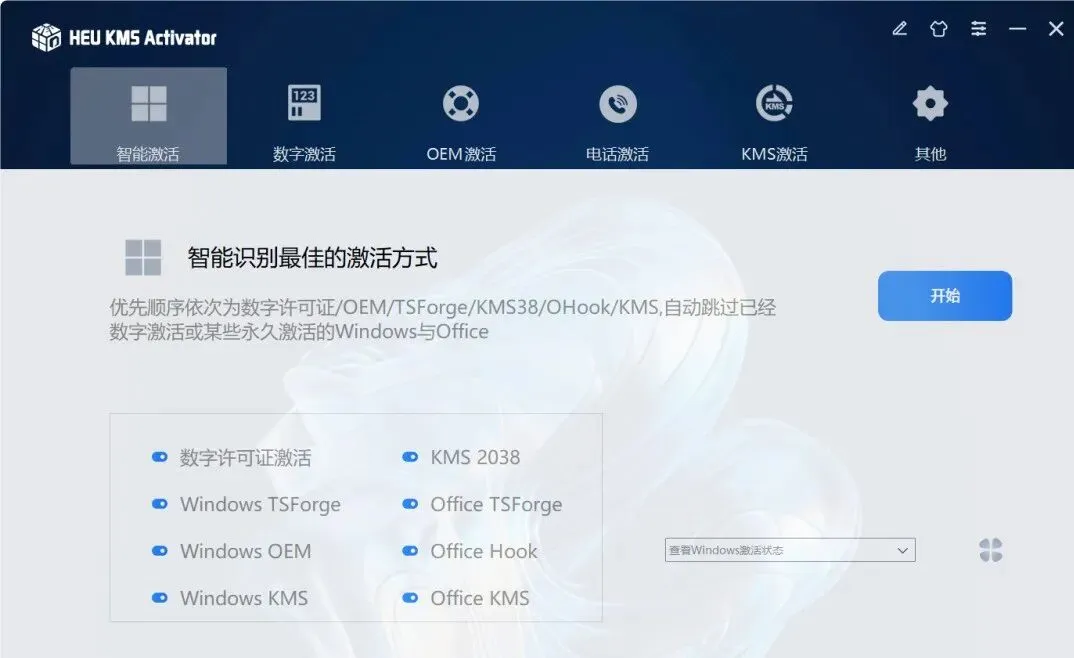Image resolution: width=1074 pixels, height=658 pixels.
Task: Open the sliders options icon in title bar
Action: click(978, 29)
